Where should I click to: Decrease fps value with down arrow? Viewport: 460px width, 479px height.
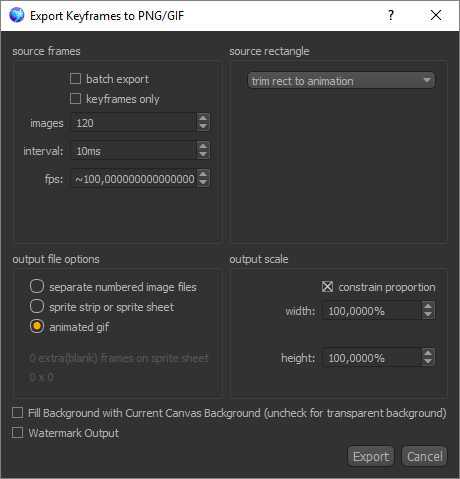[x=203, y=182]
